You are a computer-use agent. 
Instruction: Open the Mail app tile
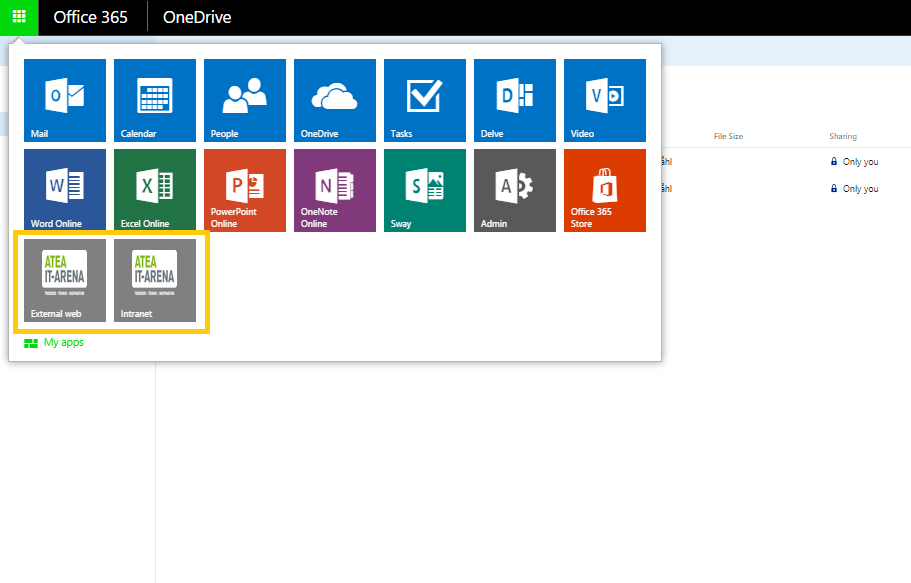[x=65, y=100]
